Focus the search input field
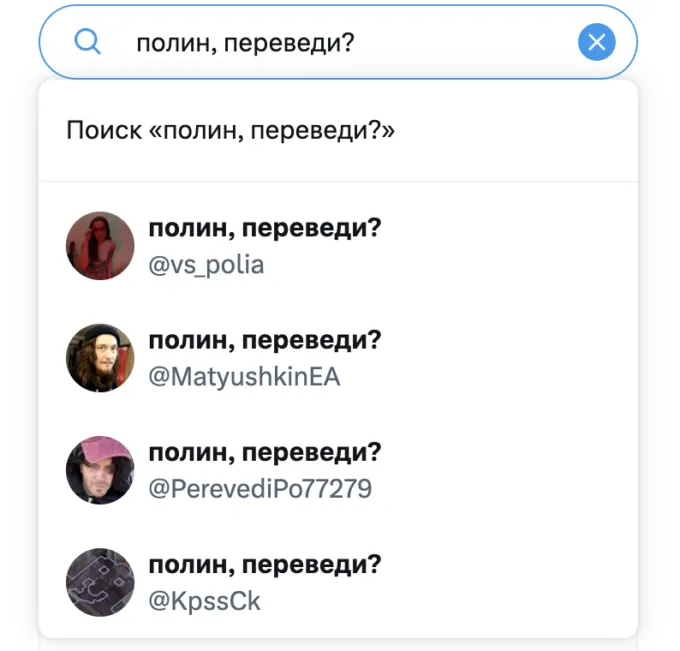The image size is (680, 651). [x=340, y=42]
